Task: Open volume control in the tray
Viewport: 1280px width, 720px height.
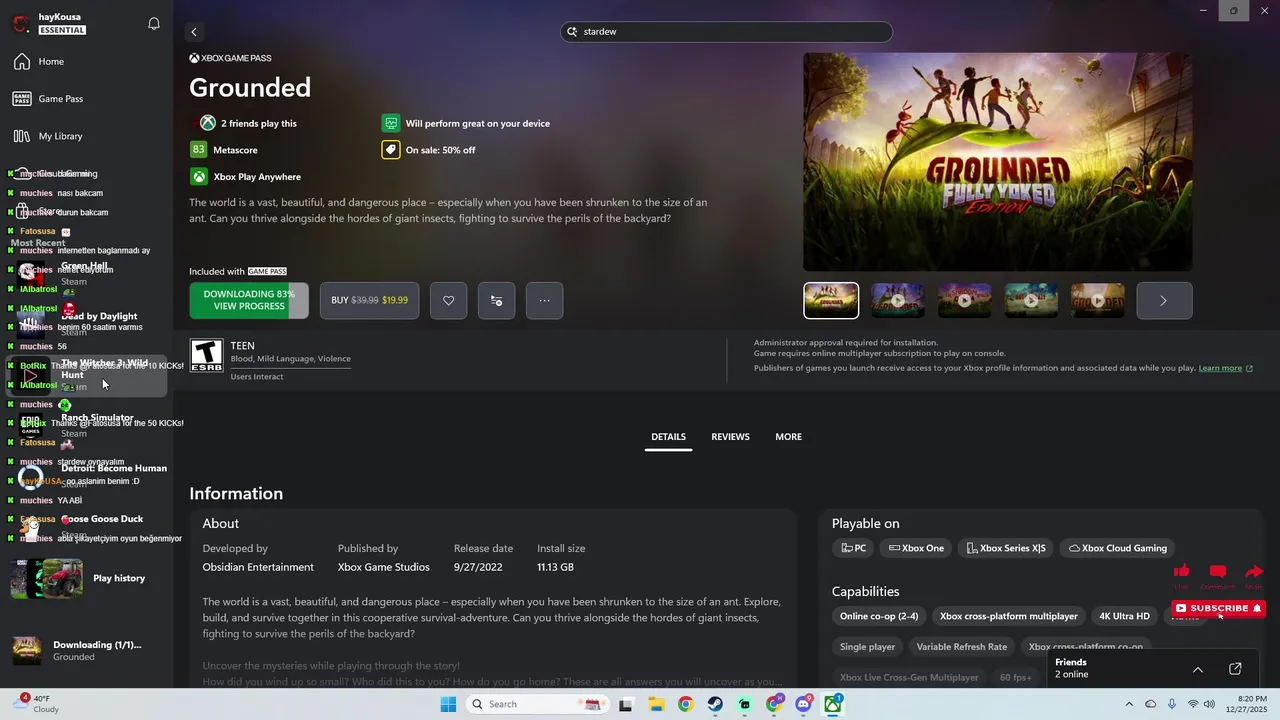Action: click(1209, 704)
